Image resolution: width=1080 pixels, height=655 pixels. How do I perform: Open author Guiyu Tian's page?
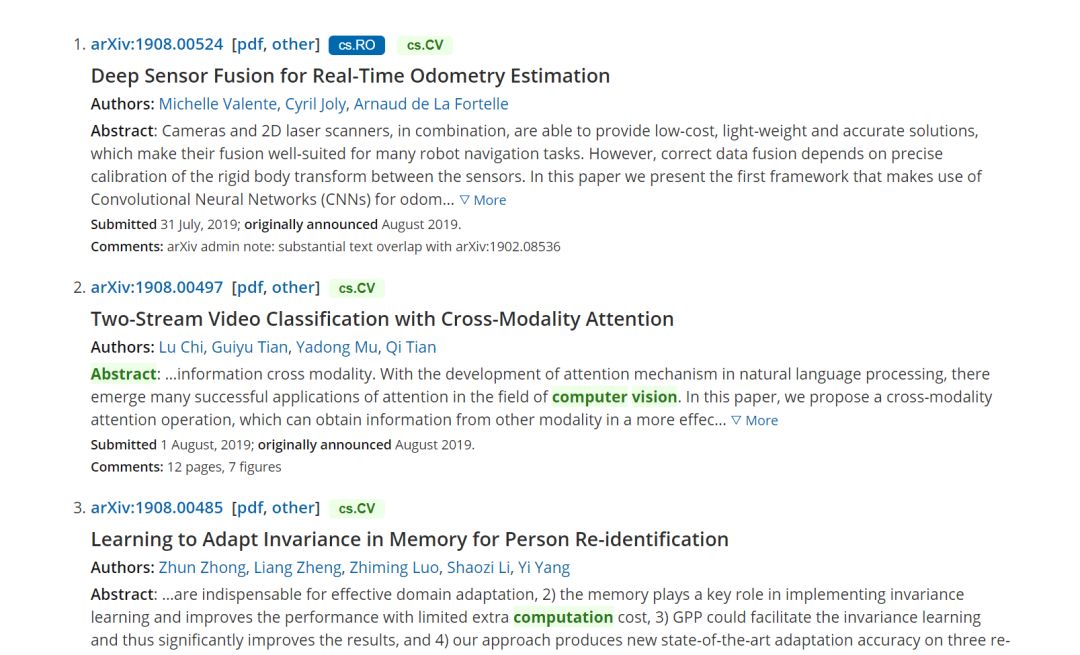point(249,347)
